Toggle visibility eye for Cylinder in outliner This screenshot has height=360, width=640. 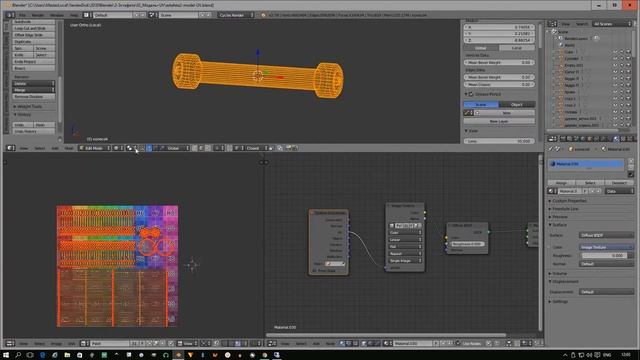(x=615, y=59)
